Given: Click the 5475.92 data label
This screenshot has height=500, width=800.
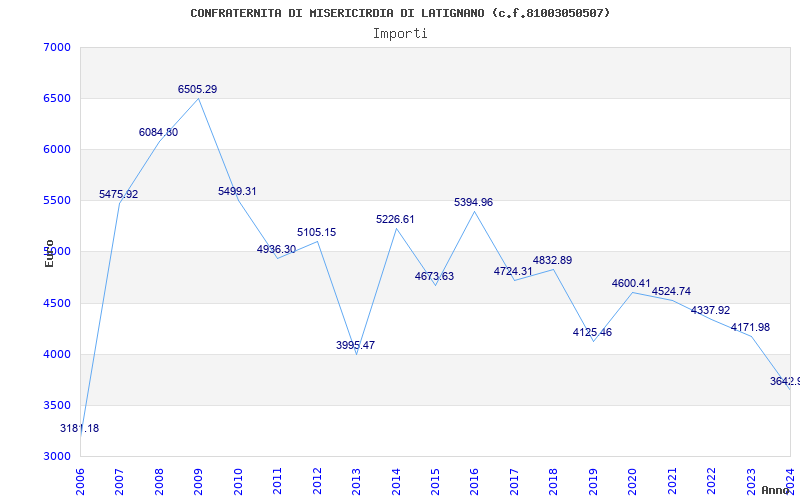Looking at the screenshot, I should click(x=118, y=194).
